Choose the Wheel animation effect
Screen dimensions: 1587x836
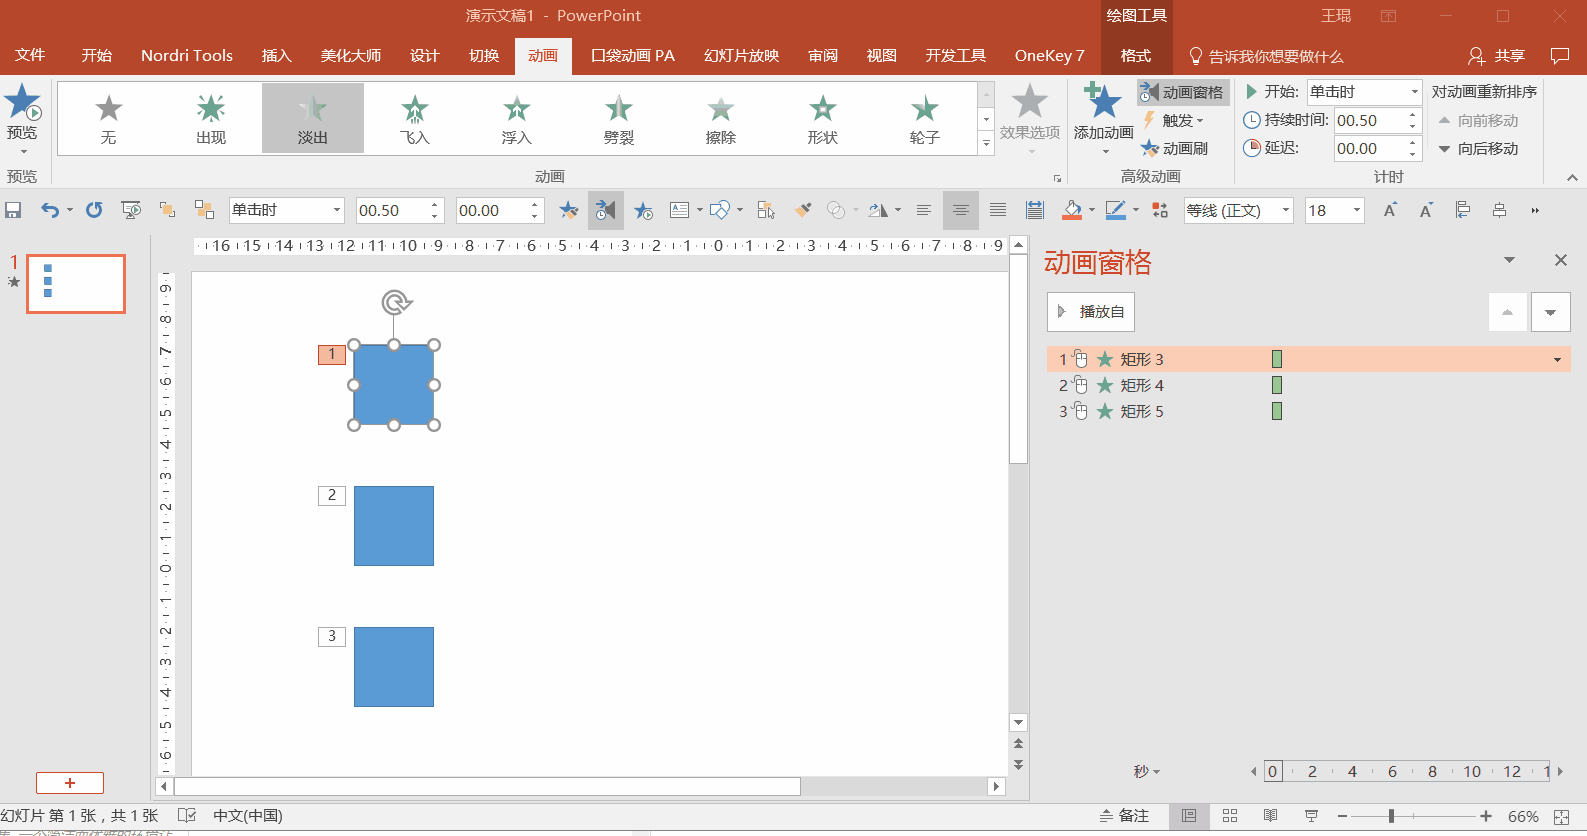pyautogui.click(x=924, y=118)
